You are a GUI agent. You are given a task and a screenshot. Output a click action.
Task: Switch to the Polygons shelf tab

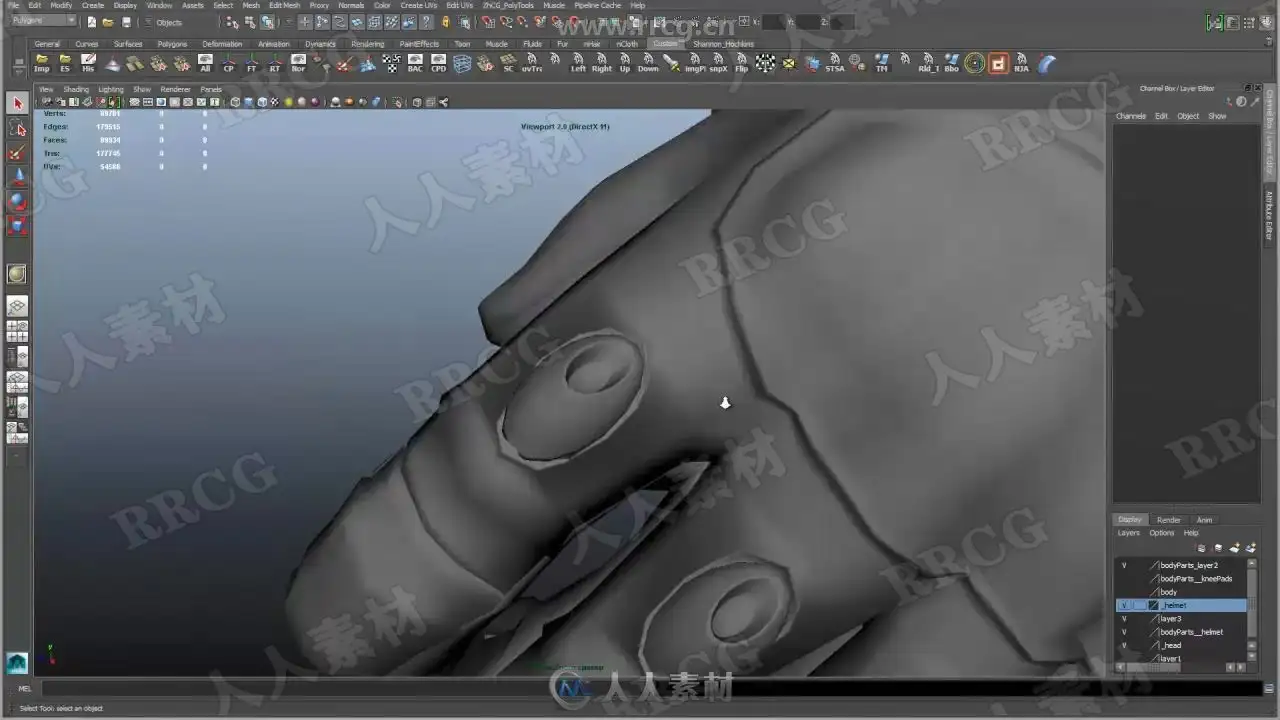click(x=172, y=44)
